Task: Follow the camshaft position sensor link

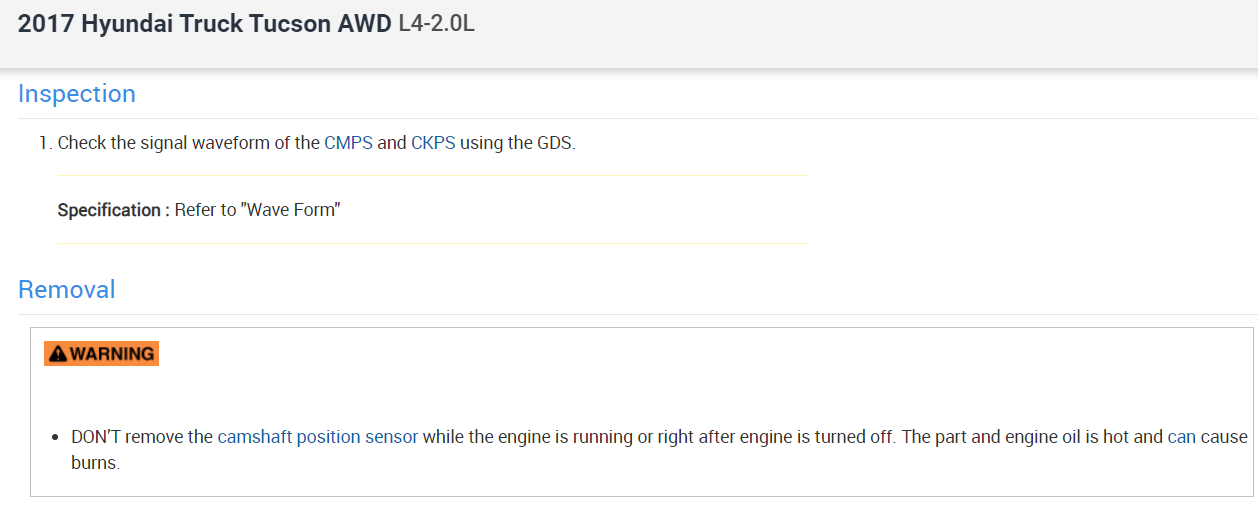Action: coord(318,437)
